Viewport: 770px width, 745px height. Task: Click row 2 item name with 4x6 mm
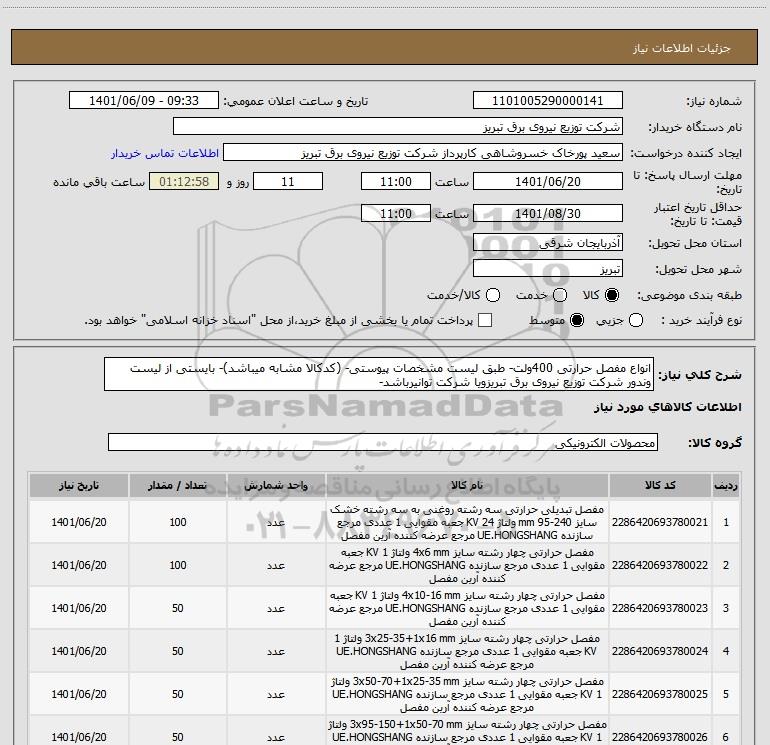[x=467, y=565]
